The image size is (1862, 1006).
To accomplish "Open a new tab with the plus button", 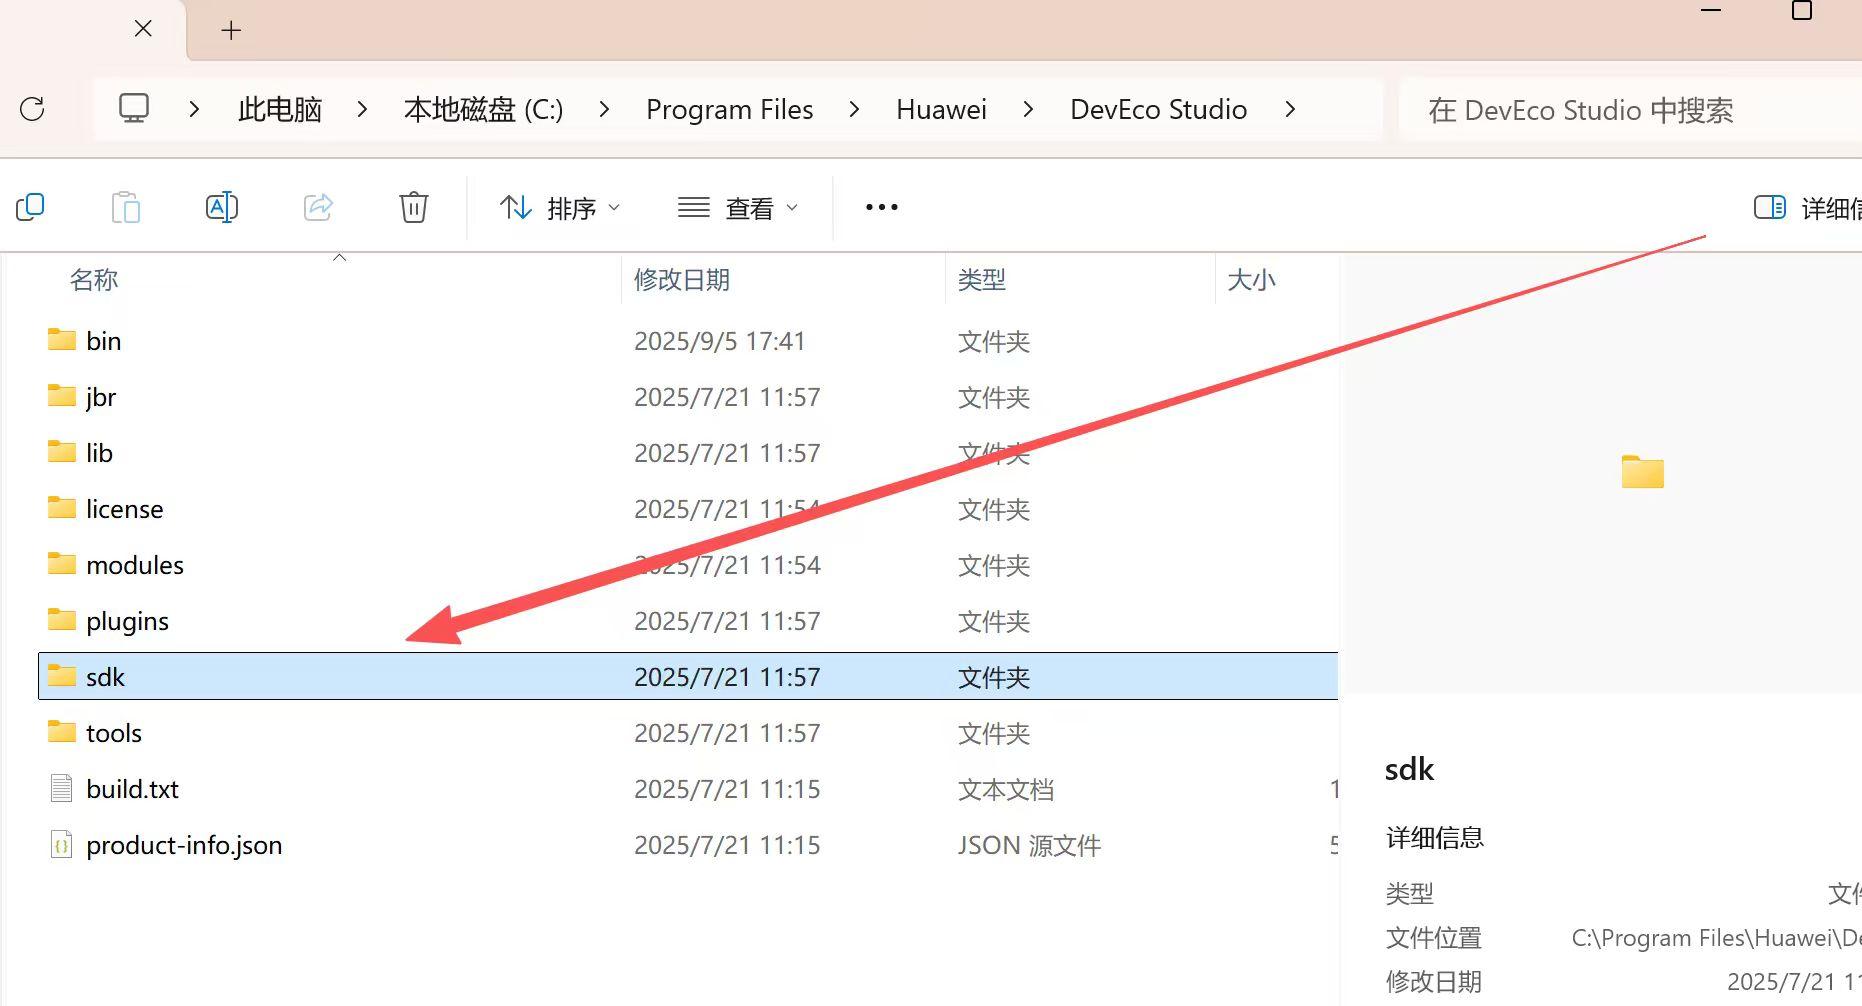I will point(230,30).
